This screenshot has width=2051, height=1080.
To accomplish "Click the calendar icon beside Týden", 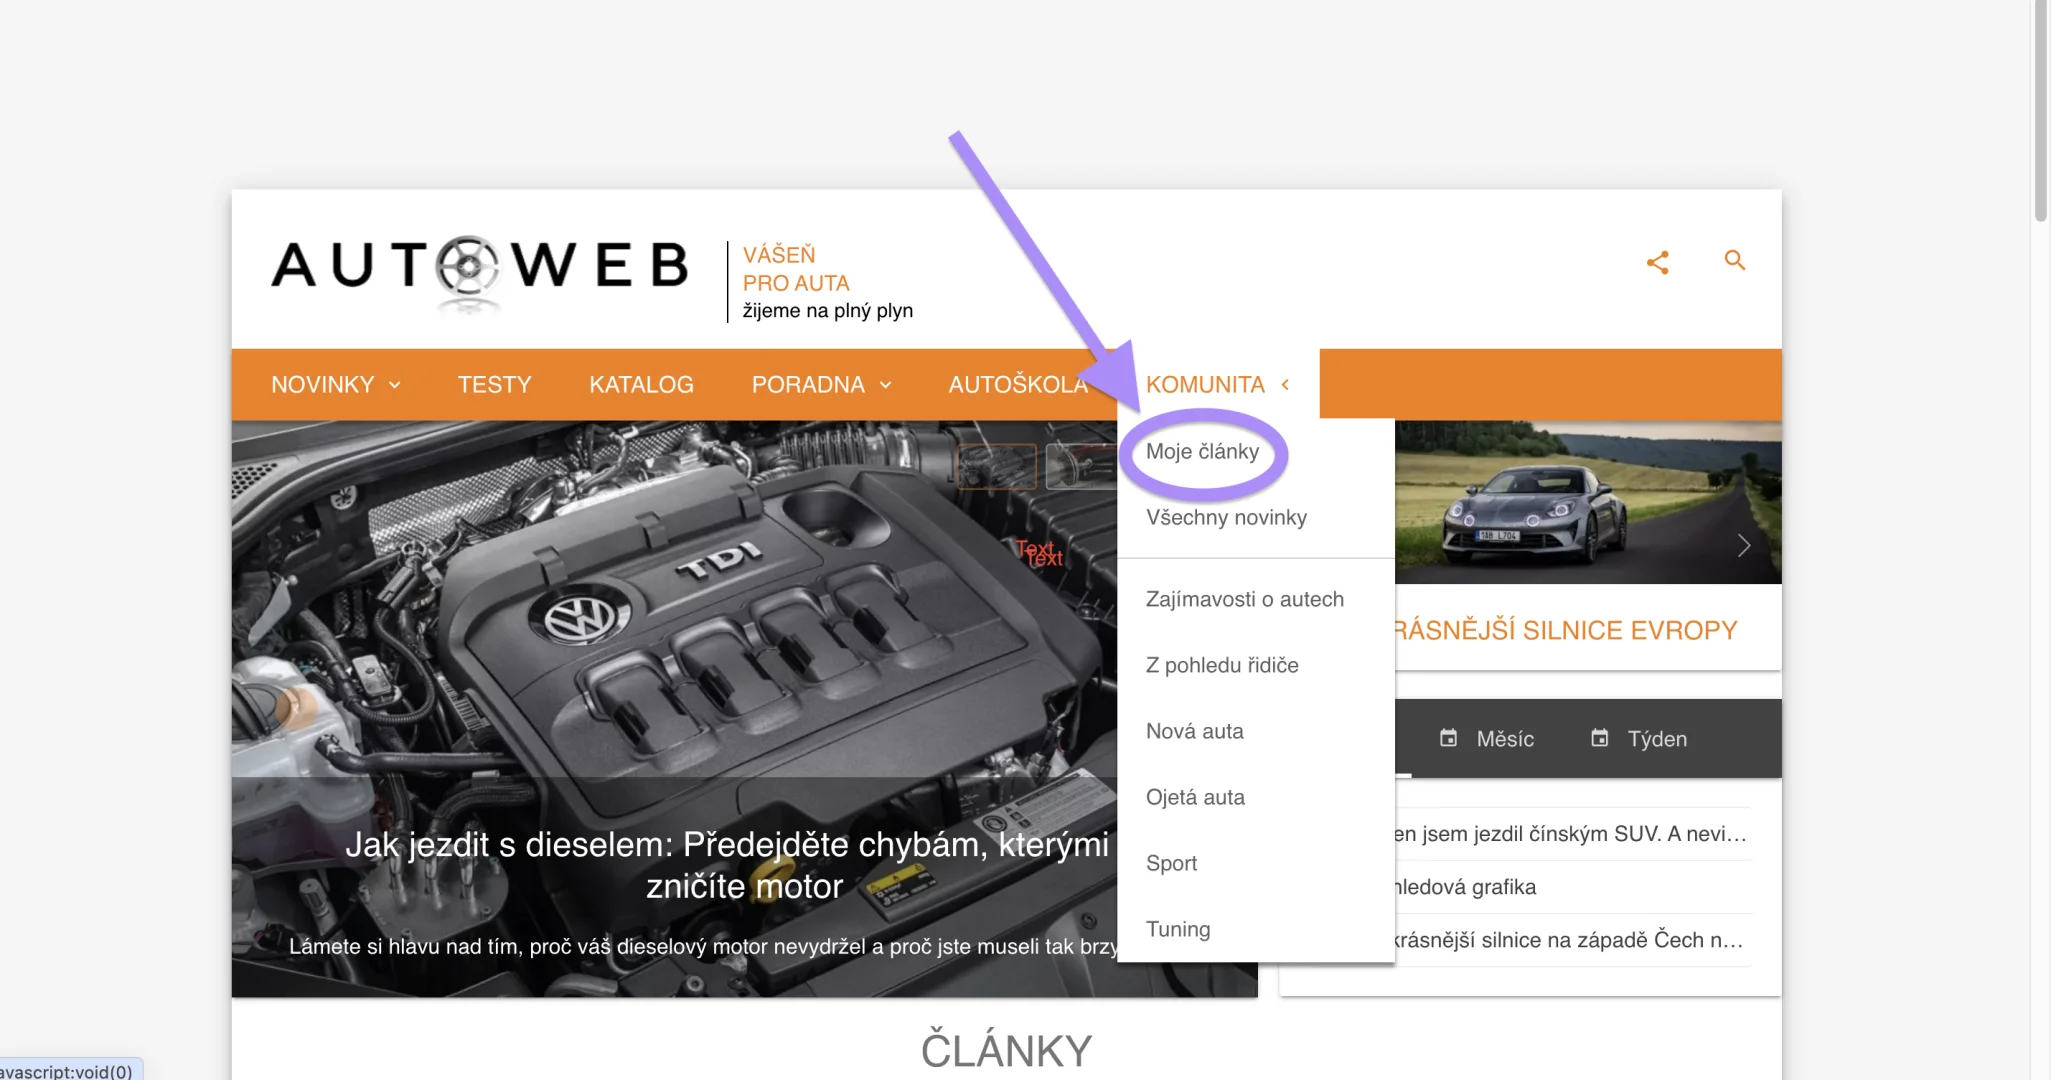I will click(x=1600, y=738).
